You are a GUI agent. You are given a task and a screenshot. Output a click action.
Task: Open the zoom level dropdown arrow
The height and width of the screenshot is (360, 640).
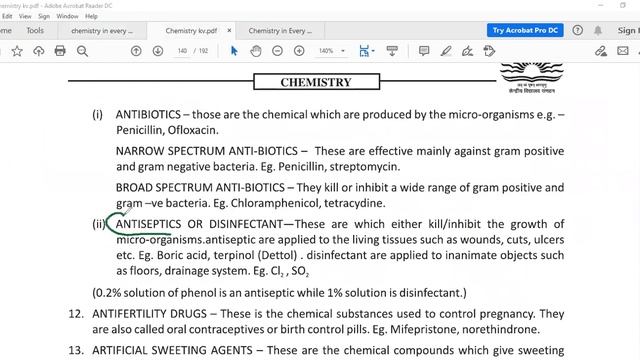pos(343,51)
